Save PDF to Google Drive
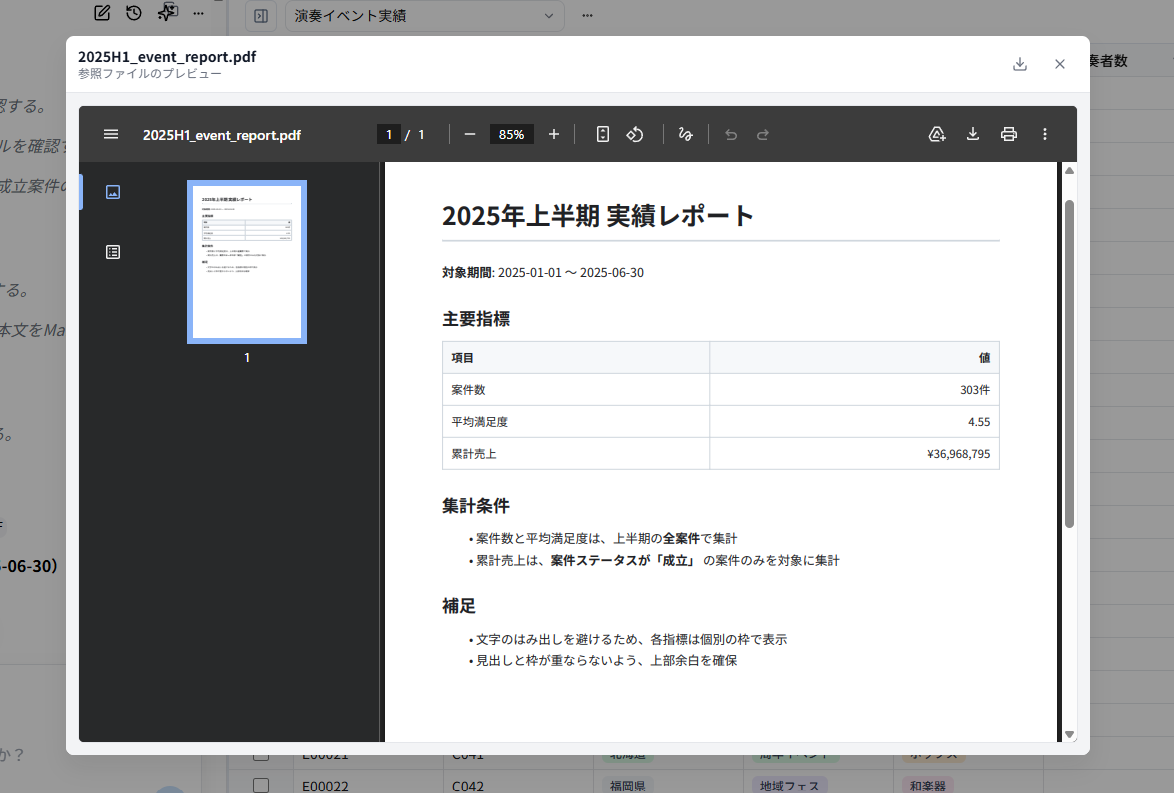The width and height of the screenshot is (1174, 793). click(937, 135)
